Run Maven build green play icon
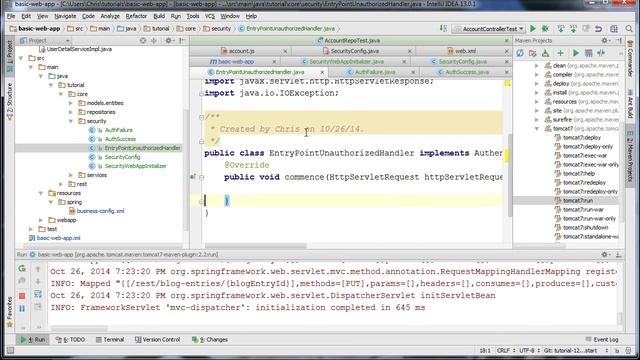 coord(576,53)
